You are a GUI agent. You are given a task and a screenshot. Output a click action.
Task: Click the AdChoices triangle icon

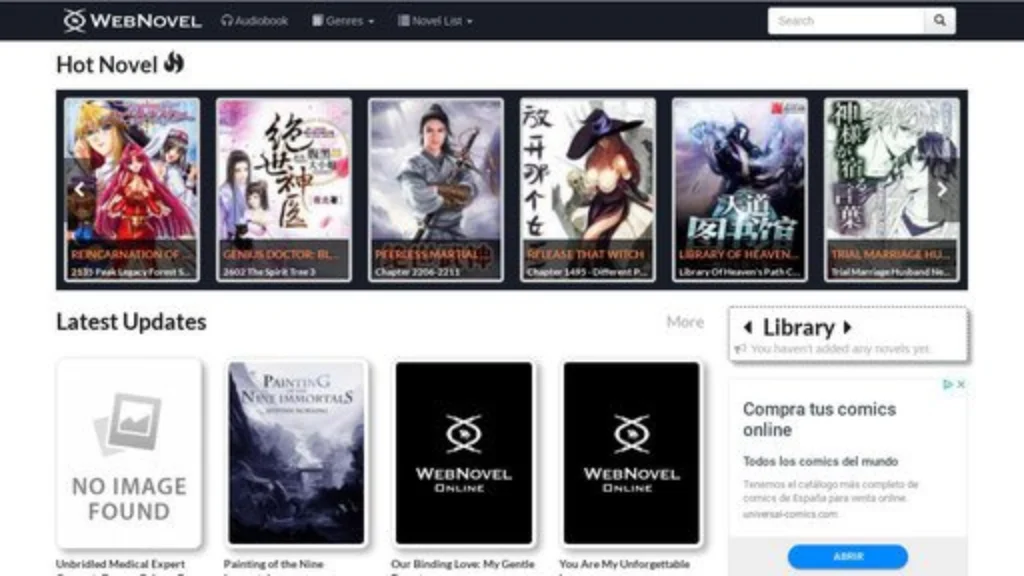coord(948,384)
